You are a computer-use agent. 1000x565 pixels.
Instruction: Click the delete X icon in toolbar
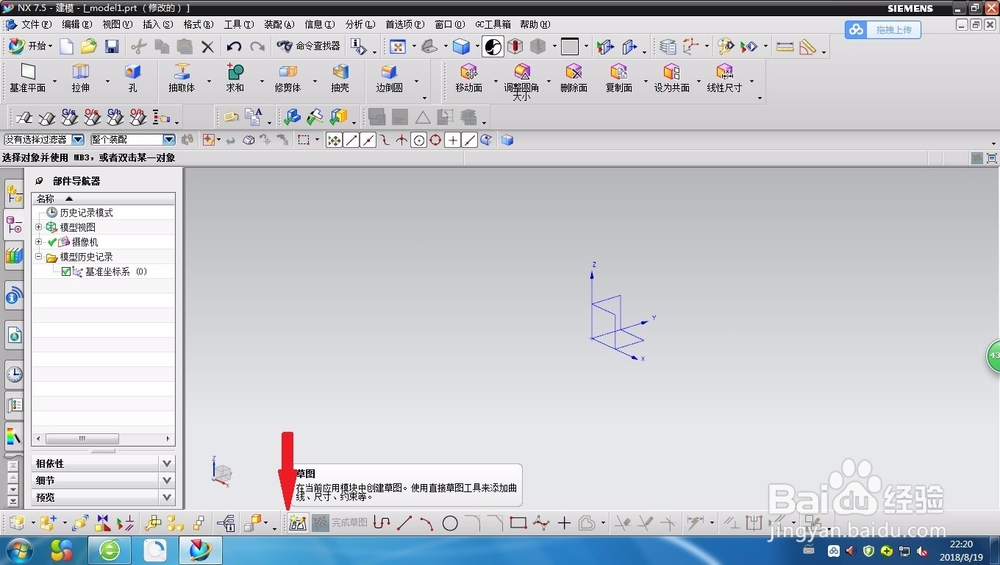pyautogui.click(x=207, y=46)
